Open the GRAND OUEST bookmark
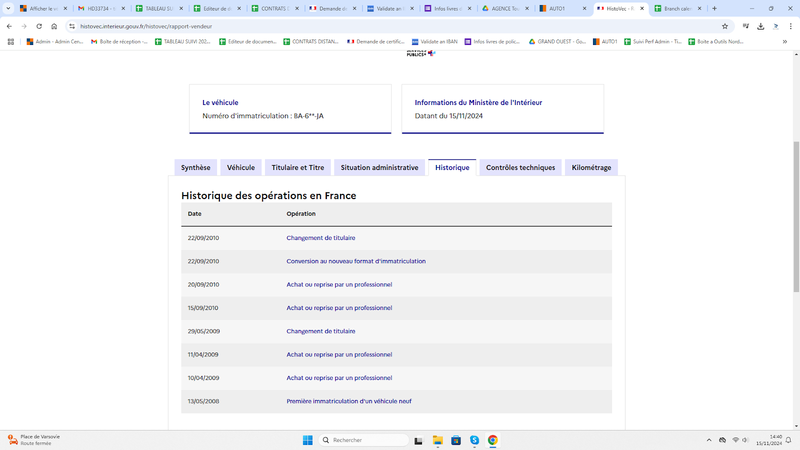Image resolution: width=800 pixels, height=450 pixels. coord(557,42)
